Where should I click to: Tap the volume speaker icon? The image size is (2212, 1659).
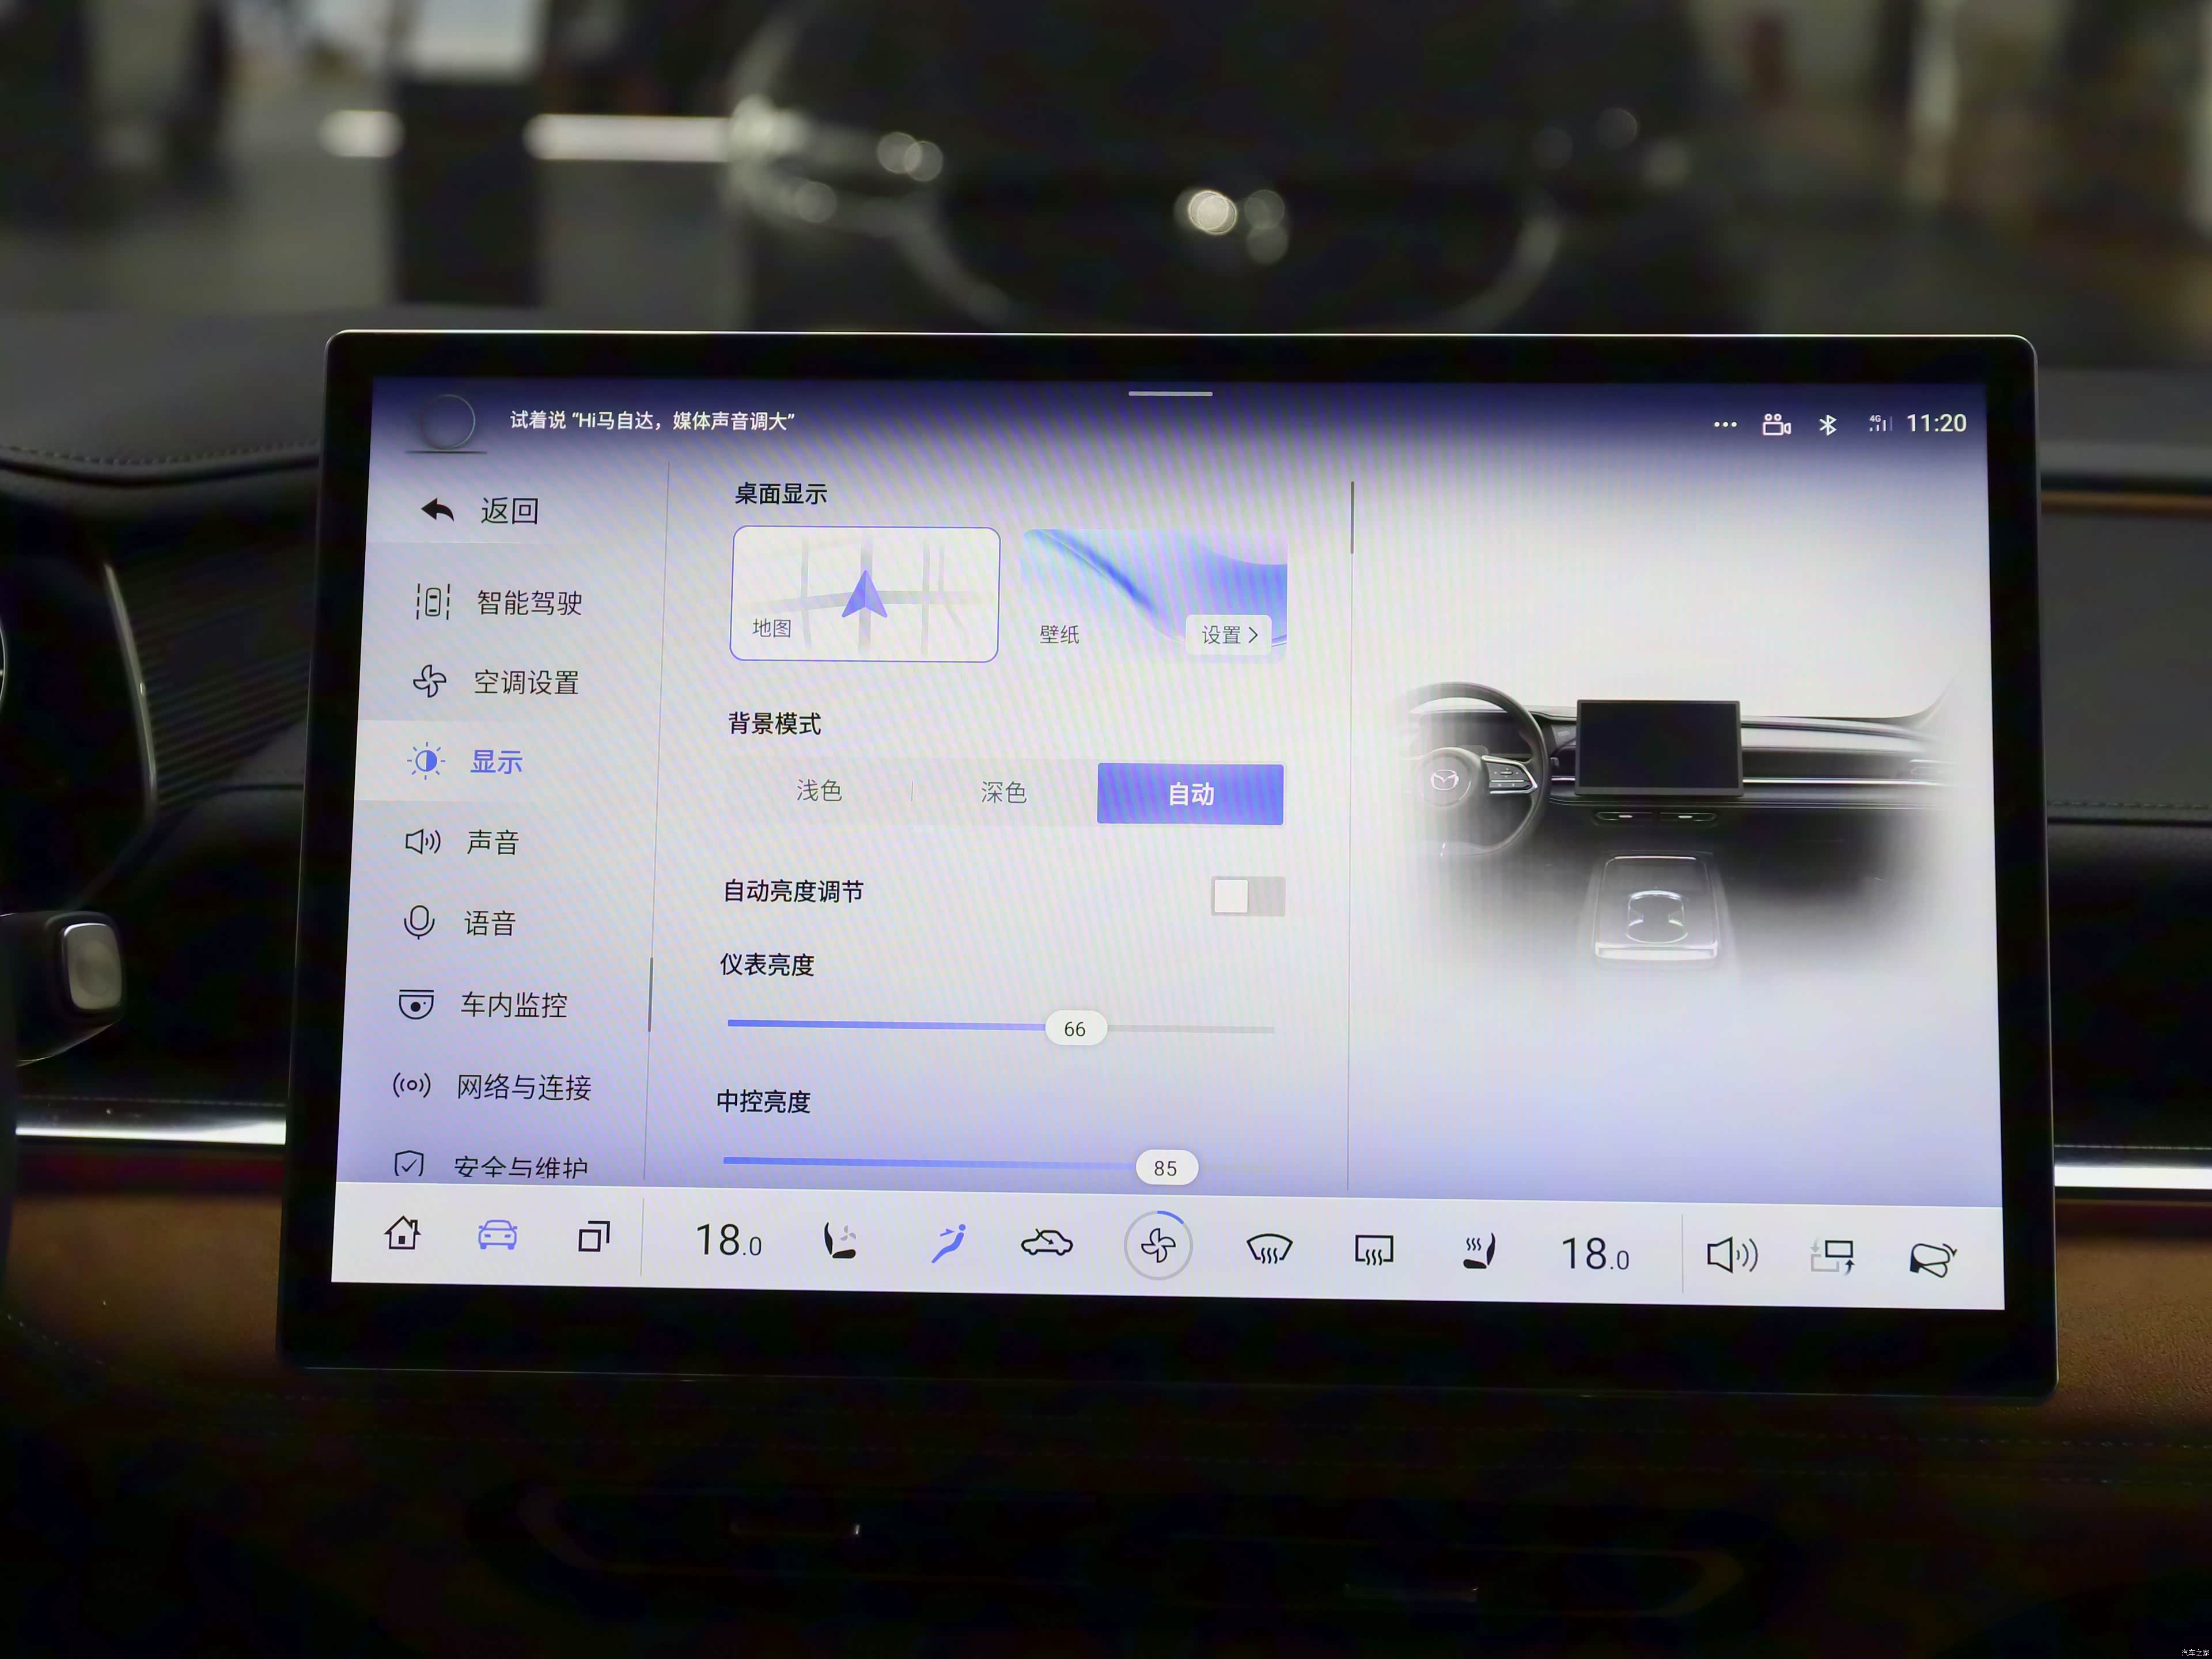click(1731, 1254)
